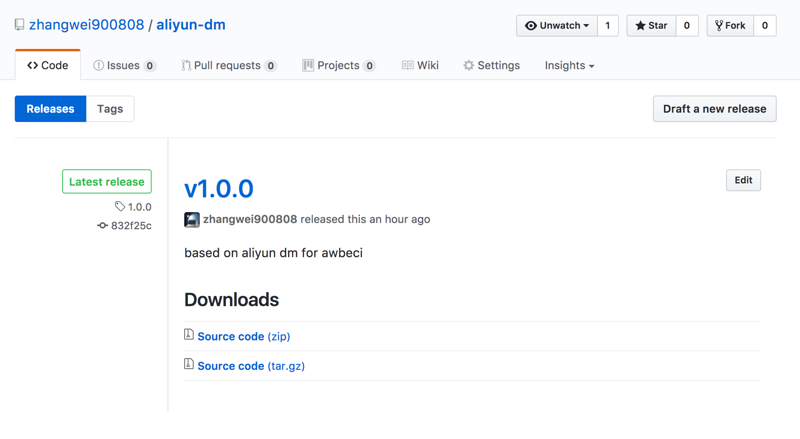Click 'released this an hour ago' text
800x439 pixels.
click(x=365, y=219)
